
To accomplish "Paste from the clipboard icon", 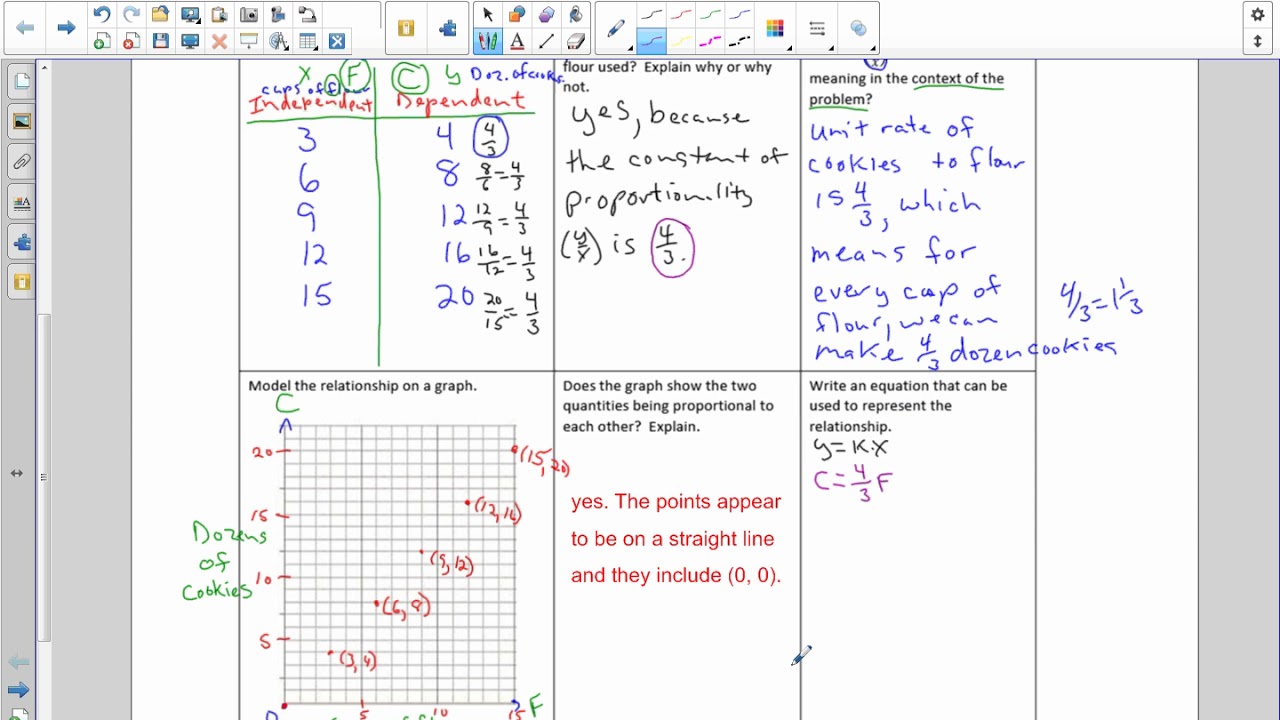I will [219, 14].
